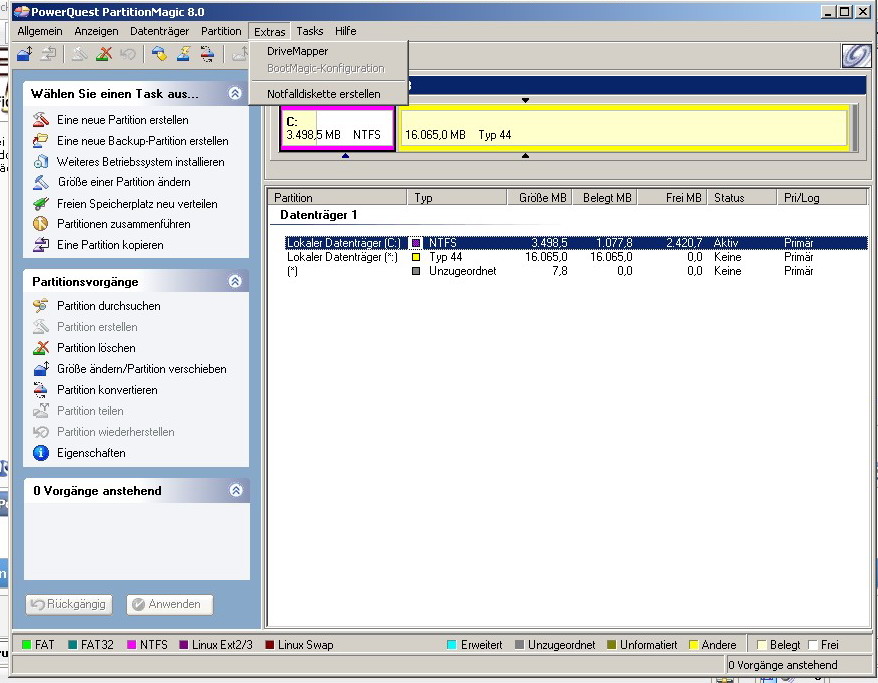Click icon beside 'Eine neue Partition erstellen'

pos(41,119)
